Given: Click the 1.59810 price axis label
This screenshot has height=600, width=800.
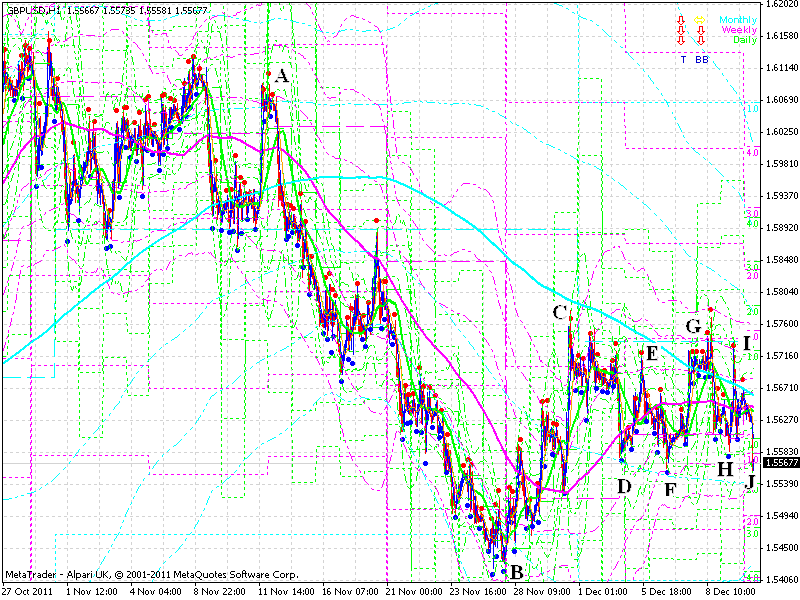Looking at the screenshot, I should pyautogui.click(x=782, y=164).
